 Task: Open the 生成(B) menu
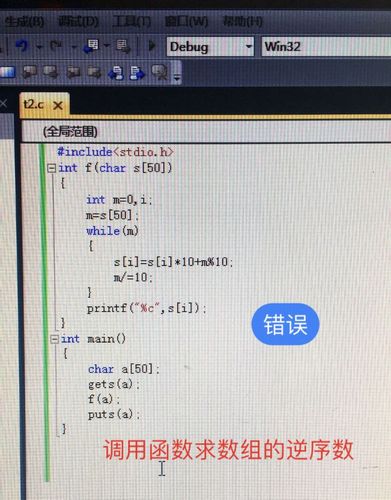point(24,22)
